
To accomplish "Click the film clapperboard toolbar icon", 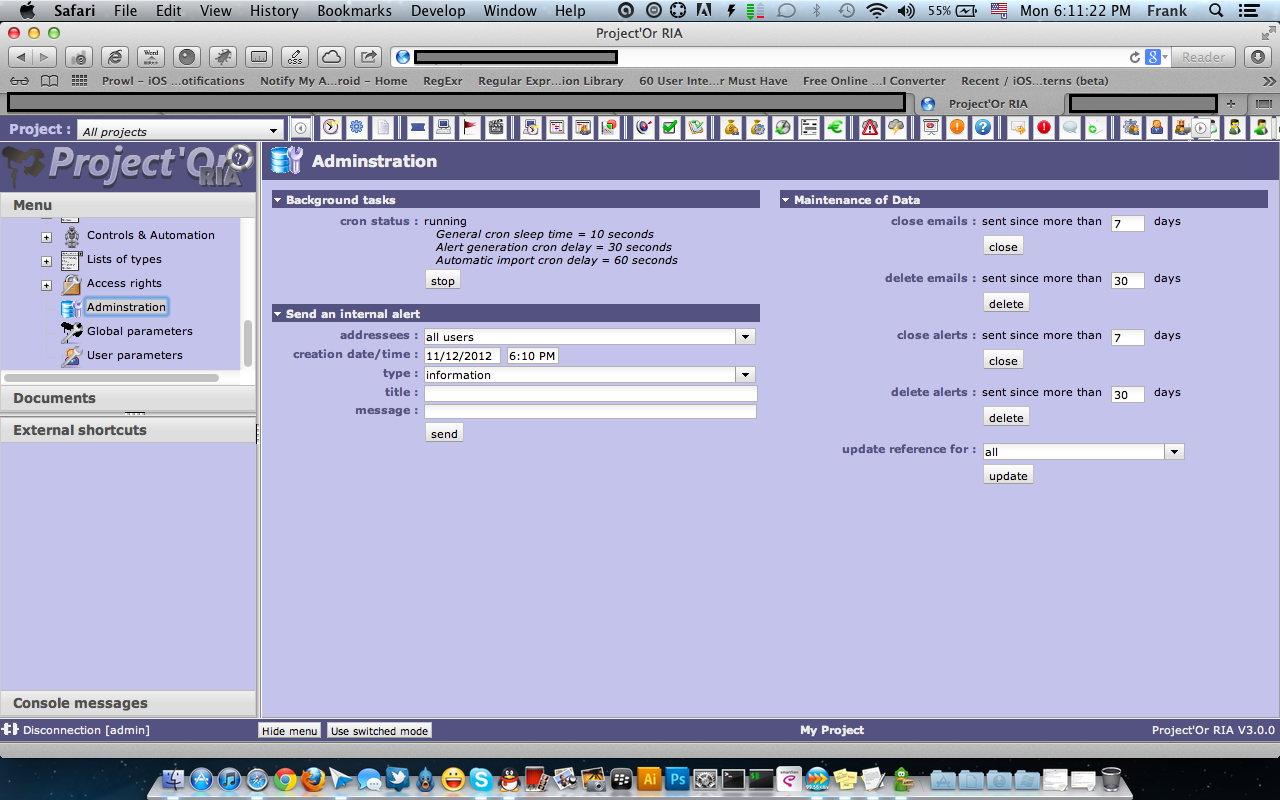I will click(x=496, y=128).
